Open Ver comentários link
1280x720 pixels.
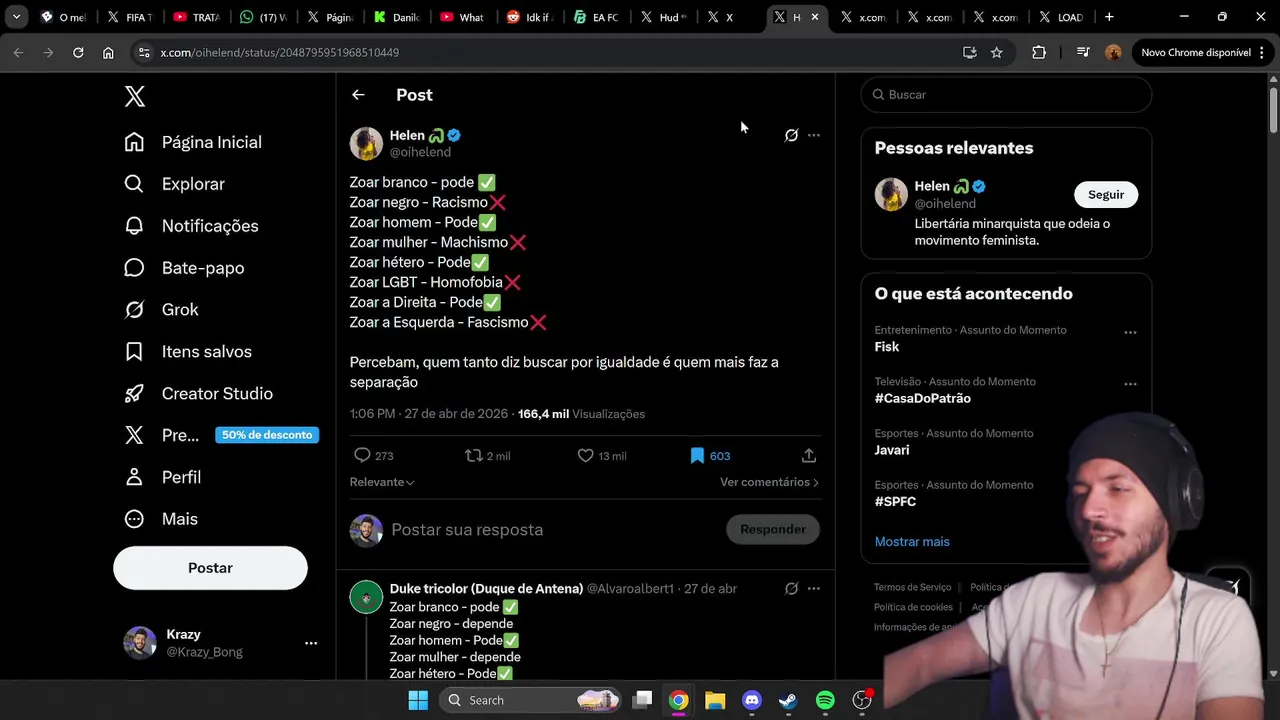769,482
